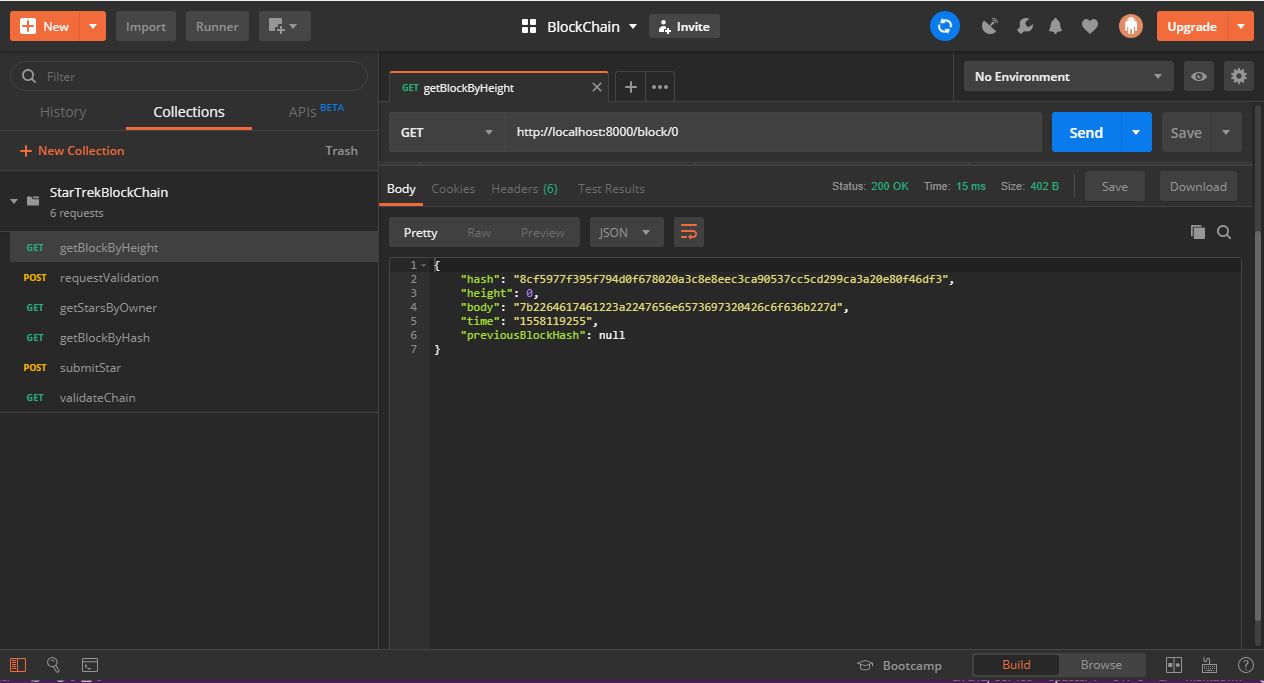Click the response Save button
1264x683 pixels.
click(x=1114, y=186)
